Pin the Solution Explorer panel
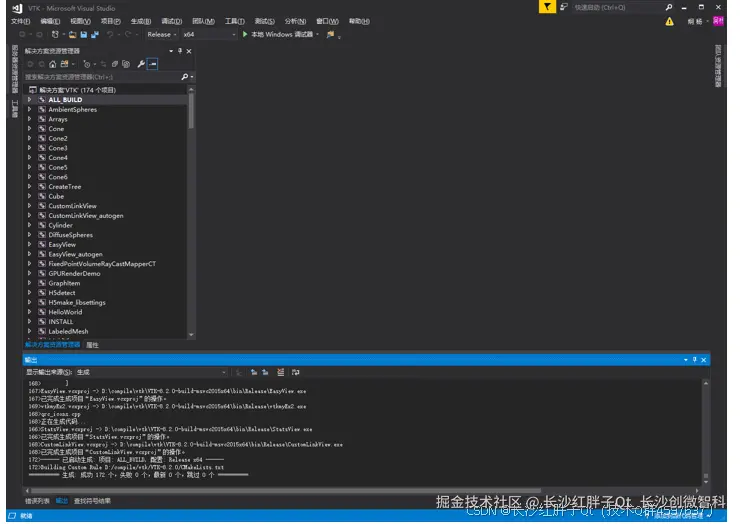The width and height of the screenshot is (740, 524). [180, 51]
